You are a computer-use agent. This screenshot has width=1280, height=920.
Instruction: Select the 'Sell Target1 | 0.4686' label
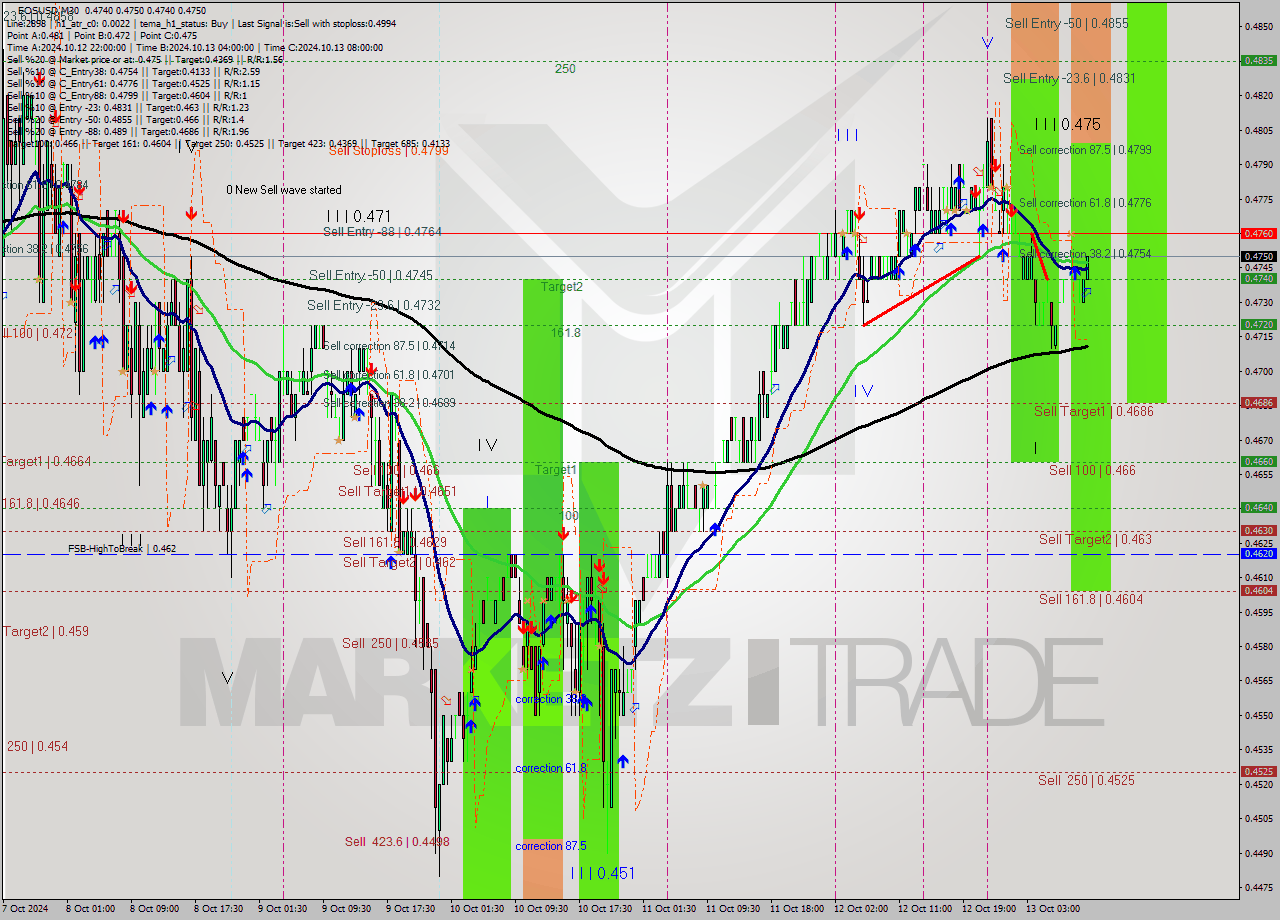point(1093,411)
